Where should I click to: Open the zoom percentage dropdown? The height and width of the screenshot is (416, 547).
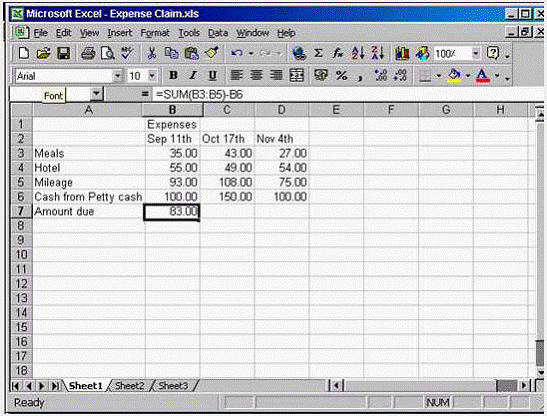click(x=475, y=53)
